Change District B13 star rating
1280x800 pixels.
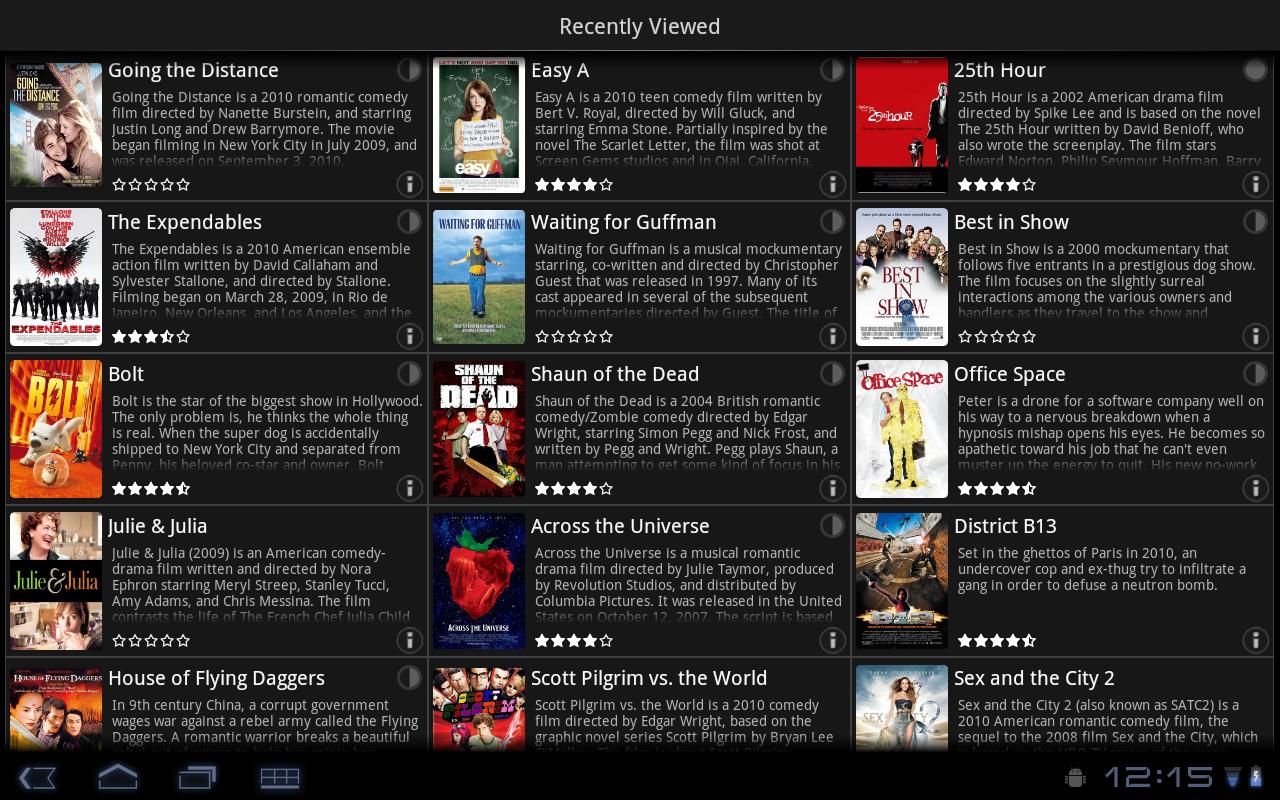[997, 640]
